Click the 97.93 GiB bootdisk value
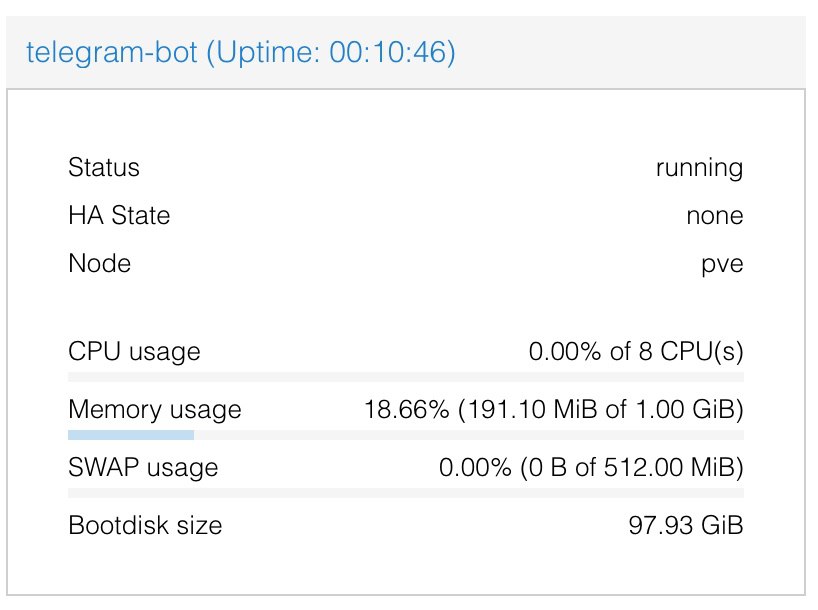 click(686, 525)
